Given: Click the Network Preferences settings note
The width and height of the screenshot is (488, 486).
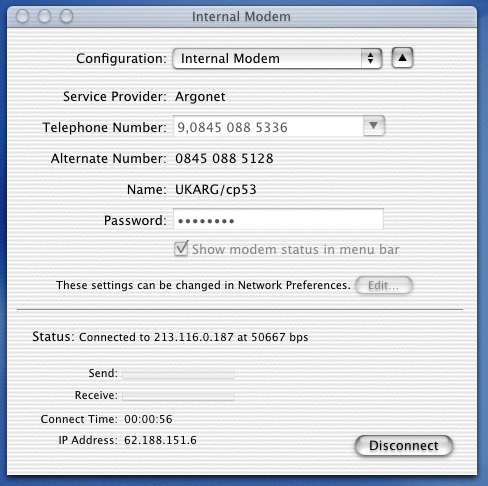Looking at the screenshot, I should [203, 285].
